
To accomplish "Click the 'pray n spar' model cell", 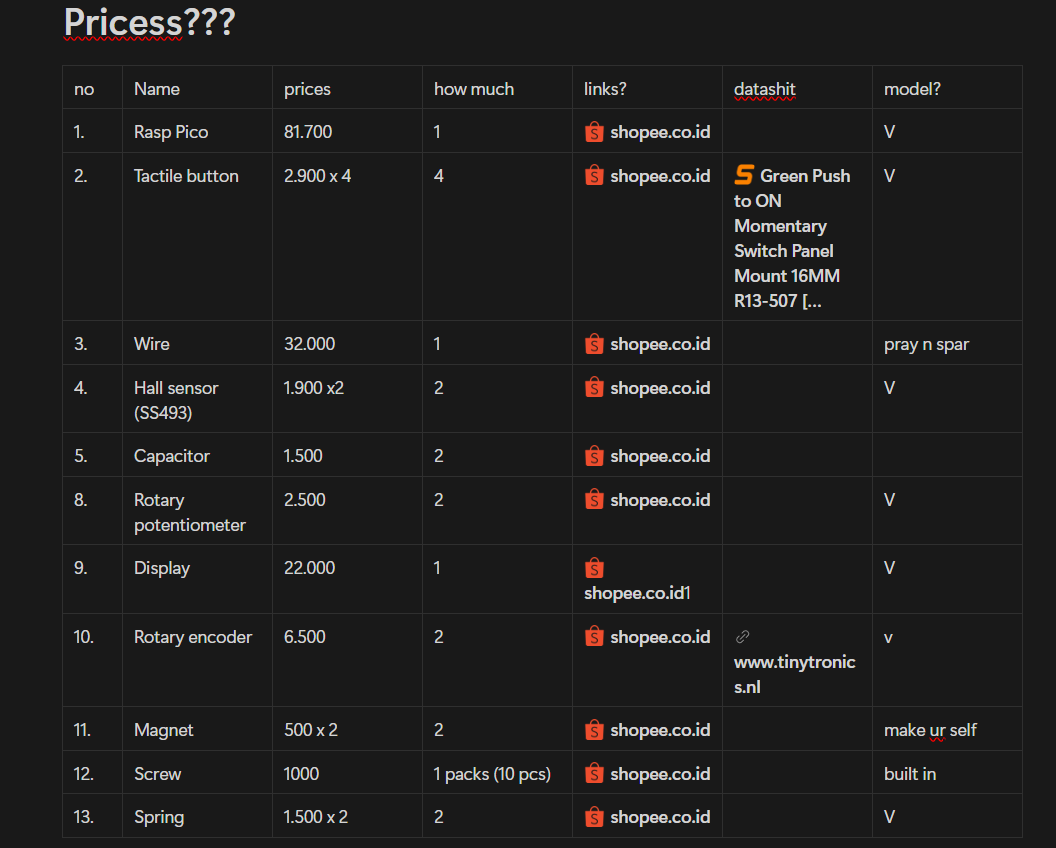I will pos(926,344).
